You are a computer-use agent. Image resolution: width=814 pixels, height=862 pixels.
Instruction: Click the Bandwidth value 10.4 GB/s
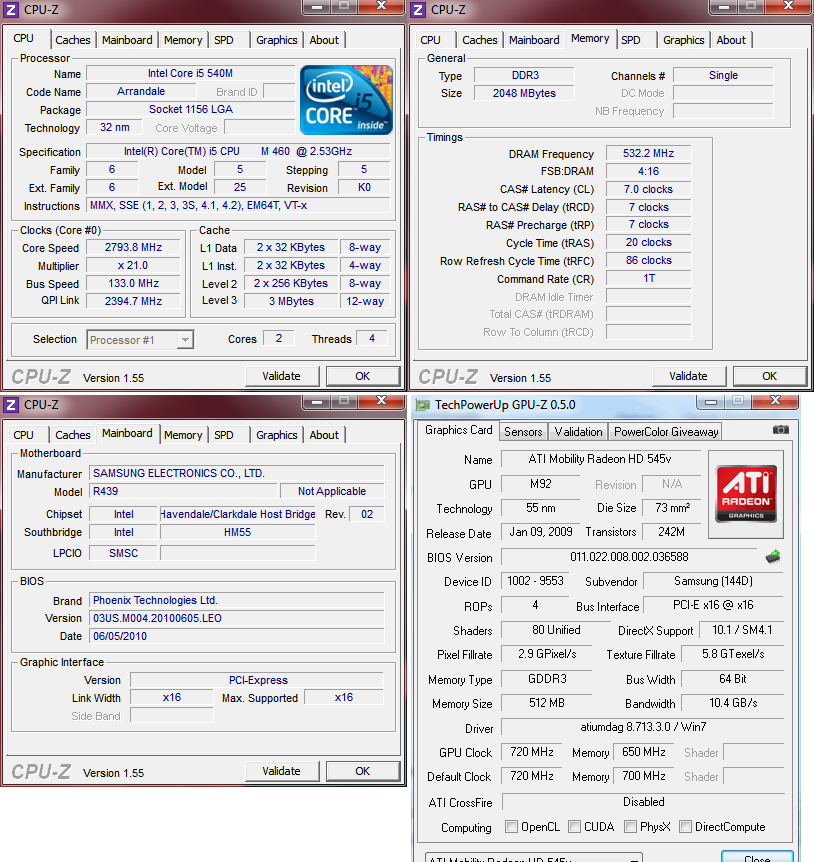click(x=733, y=703)
